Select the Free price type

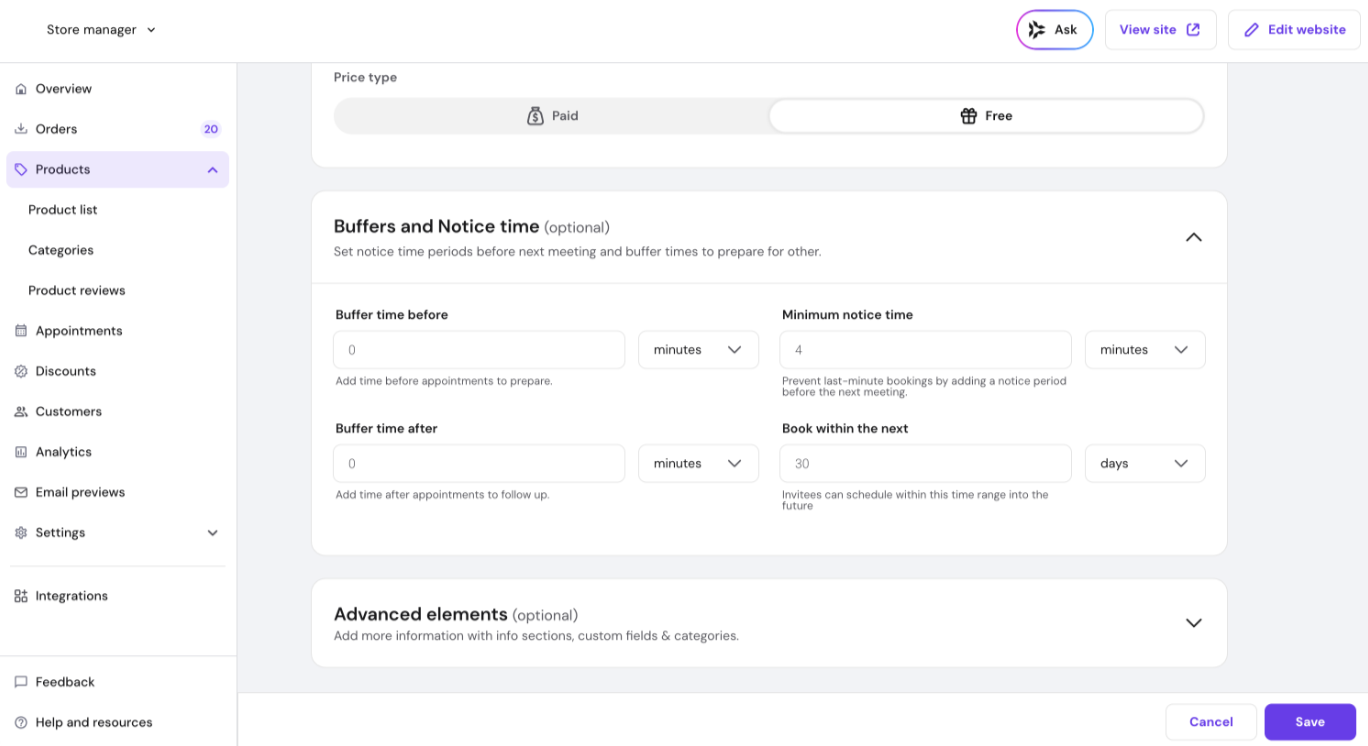point(986,116)
